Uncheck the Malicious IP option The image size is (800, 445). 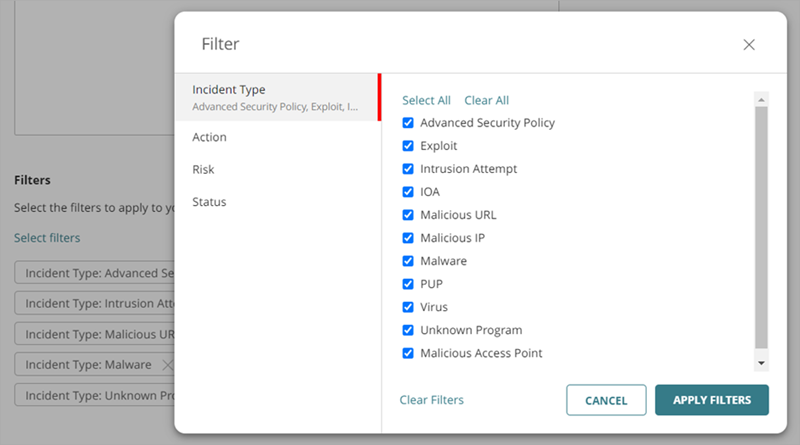(408, 238)
